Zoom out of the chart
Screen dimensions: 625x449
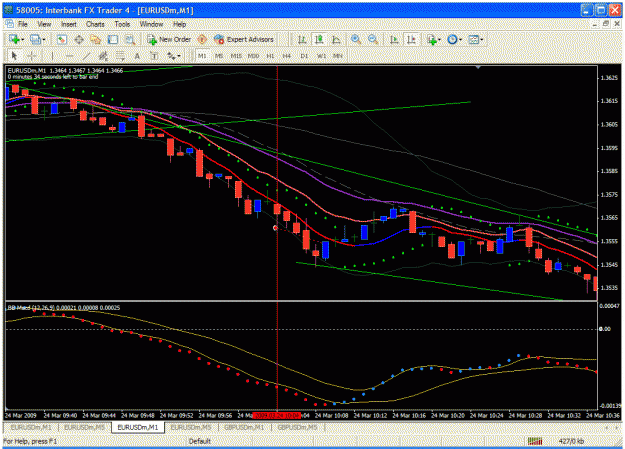(x=373, y=39)
